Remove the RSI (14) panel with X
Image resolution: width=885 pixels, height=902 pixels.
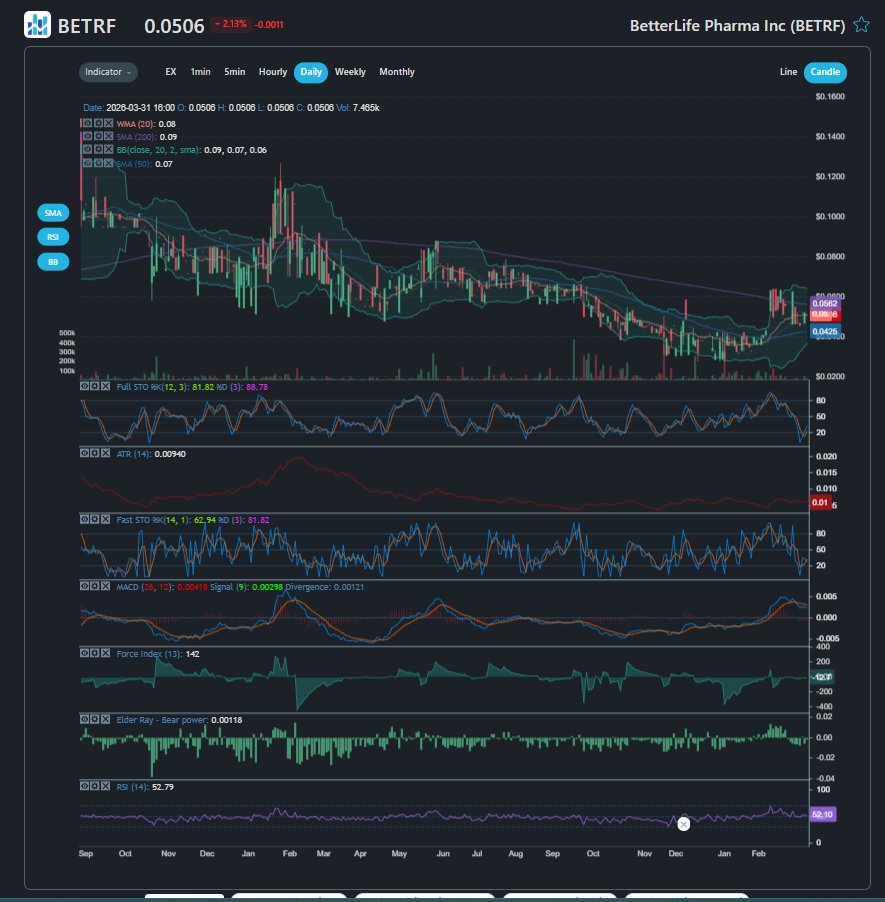point(105,786)
